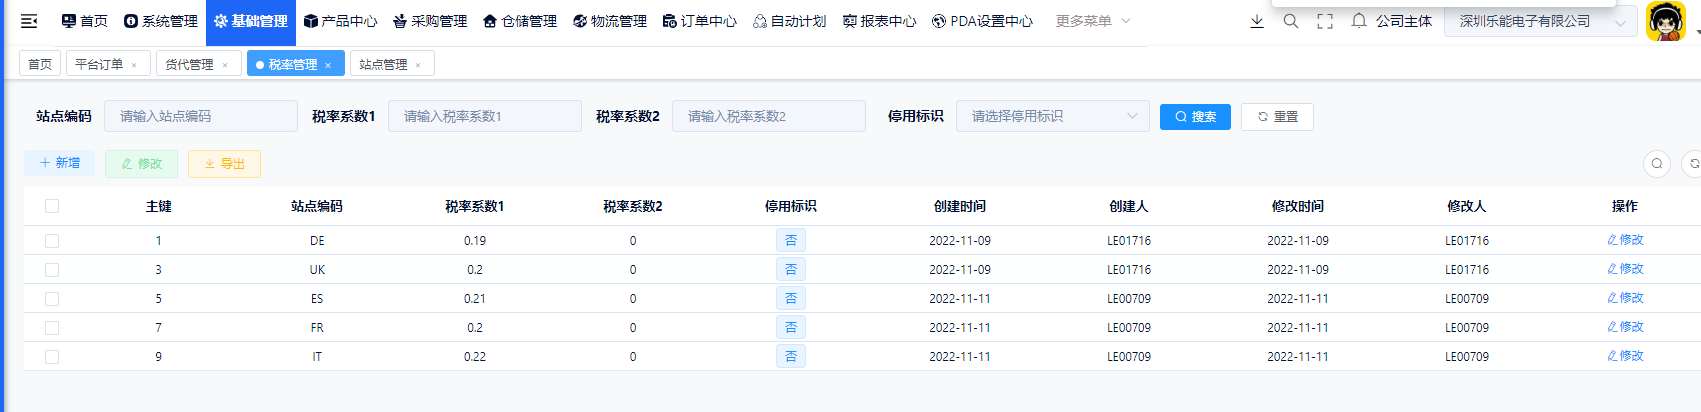This screenshot has height=412, width=1701.
Task: Close the 货代管理 tab
Action: click(225, 65)
